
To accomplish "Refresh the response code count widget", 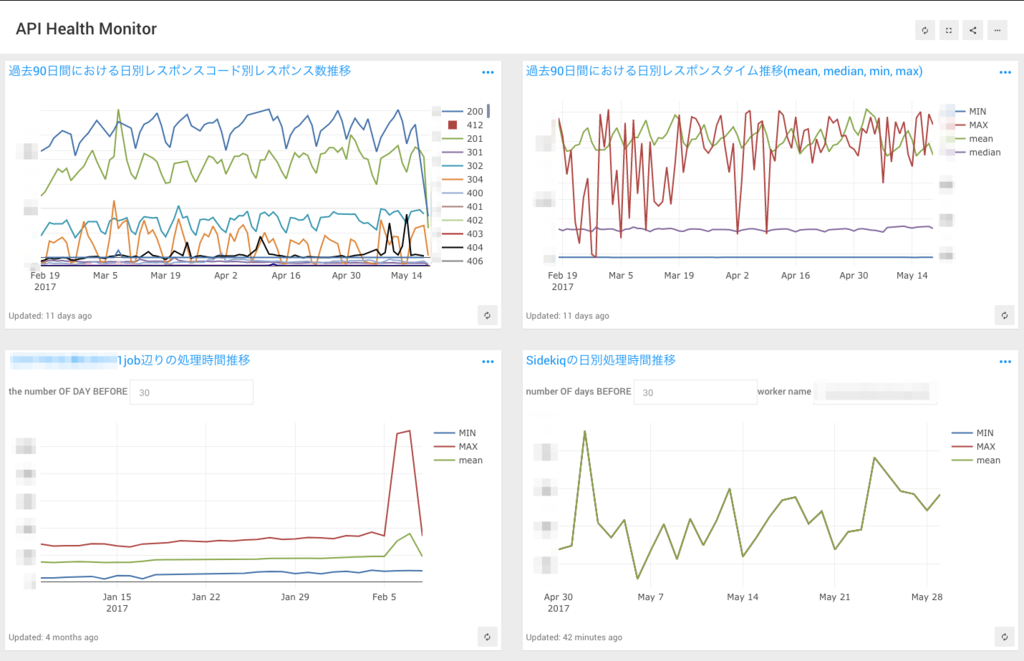I will coord(487,315).
